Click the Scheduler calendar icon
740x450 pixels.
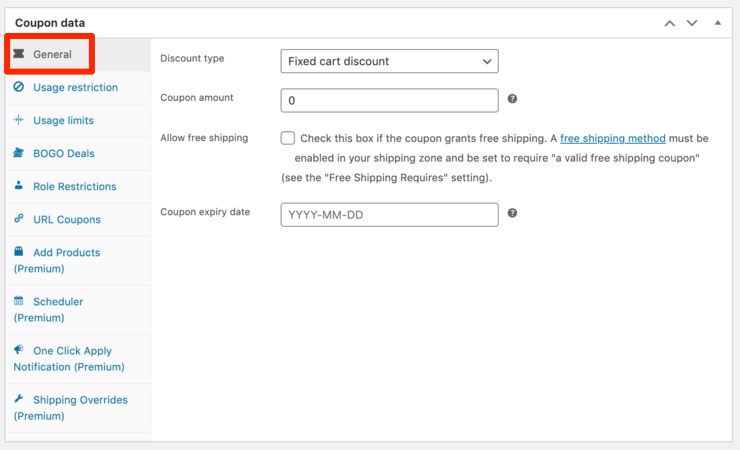[19, 300]
